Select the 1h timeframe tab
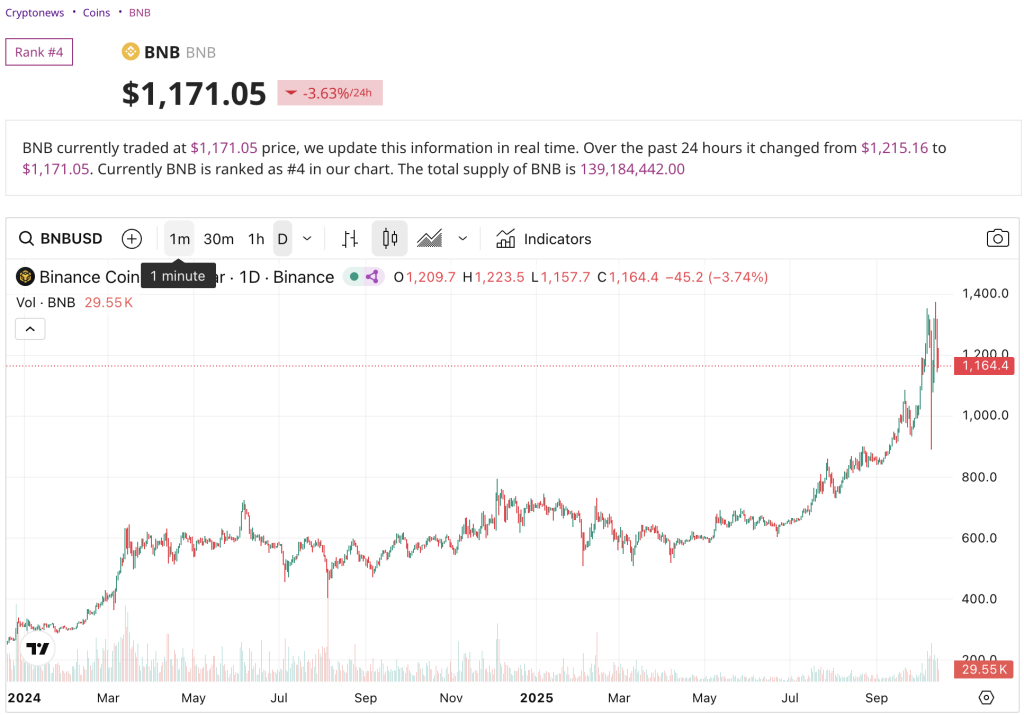The height and width of the screenshot is (715, 1024). pyautogui.click(x=256, y=238)
